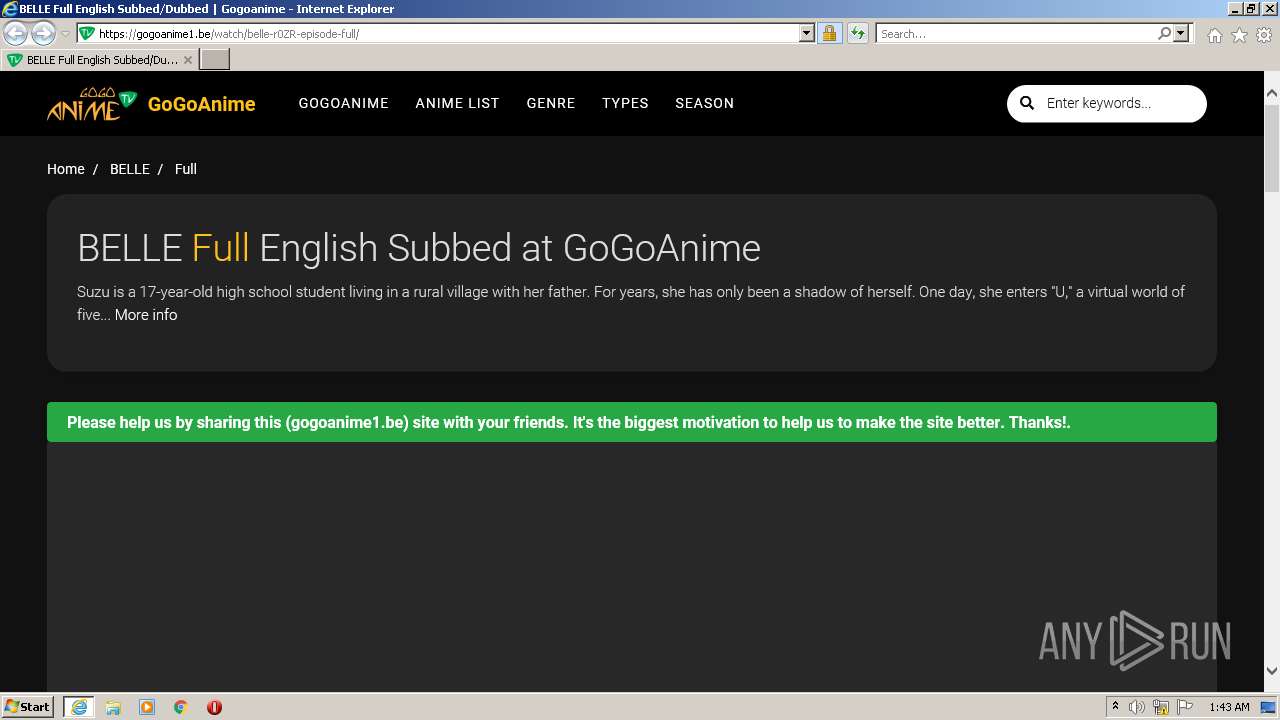The image size is (1280, 720).
Task: Click the Internet Explorer search box
Action: [1016, 33]
